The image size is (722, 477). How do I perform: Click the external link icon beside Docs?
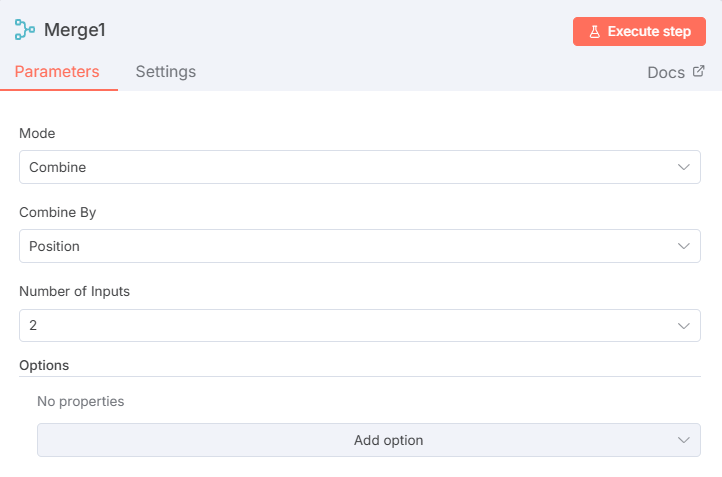699,71
